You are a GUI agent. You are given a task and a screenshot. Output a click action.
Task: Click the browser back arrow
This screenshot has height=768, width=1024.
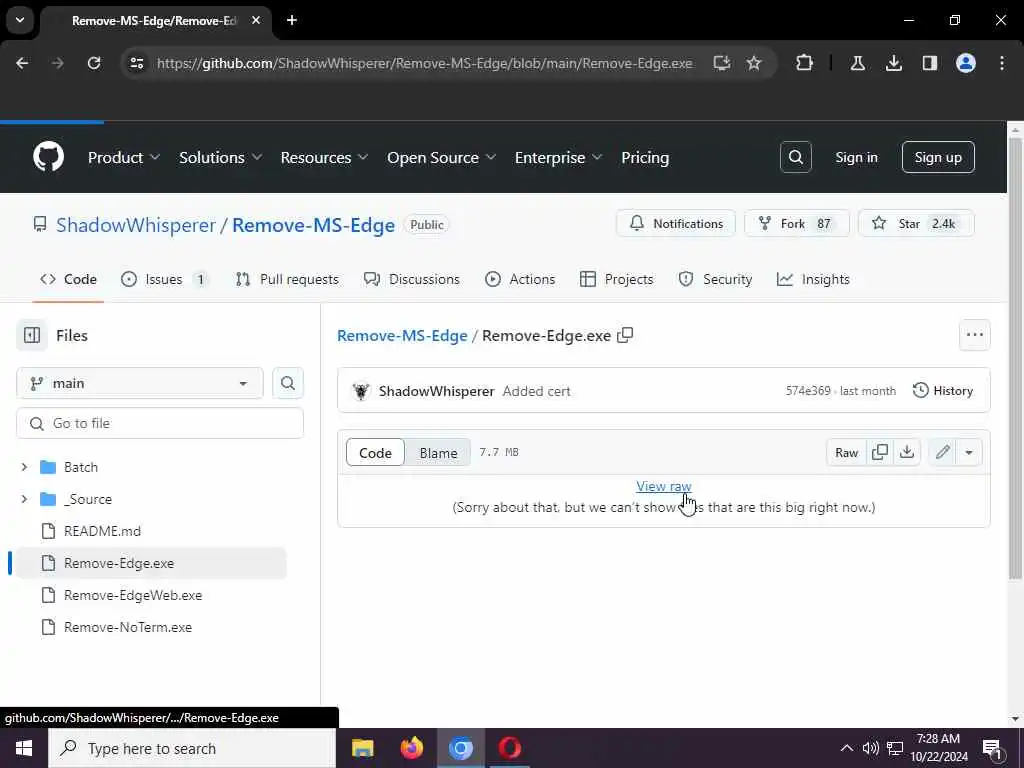click(22, 63)
